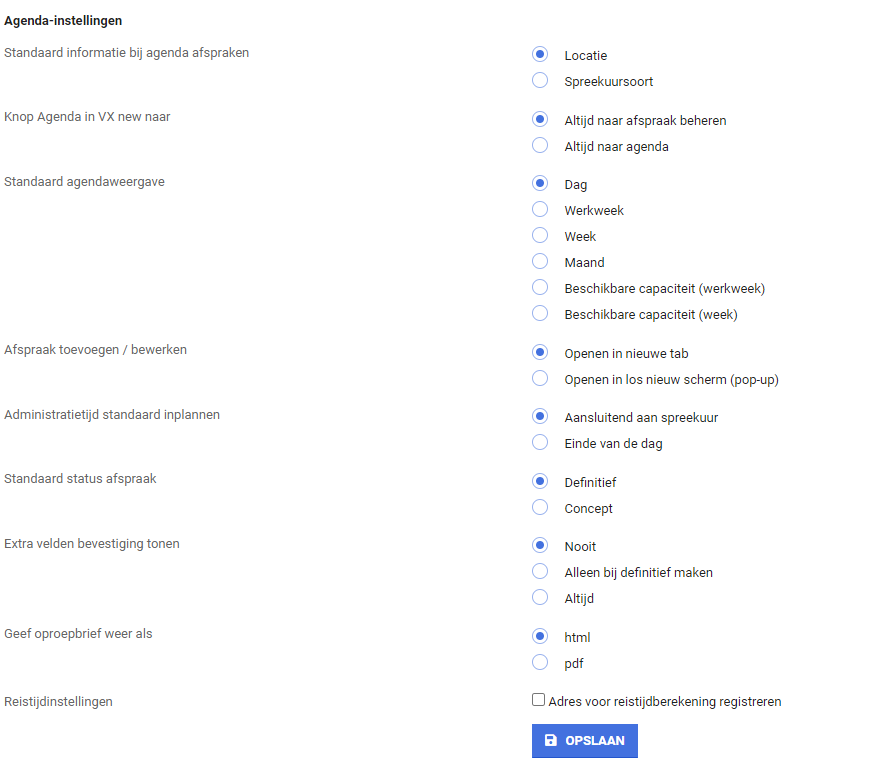Select Beschikbare capaciteit (werkweek) option

540,288
